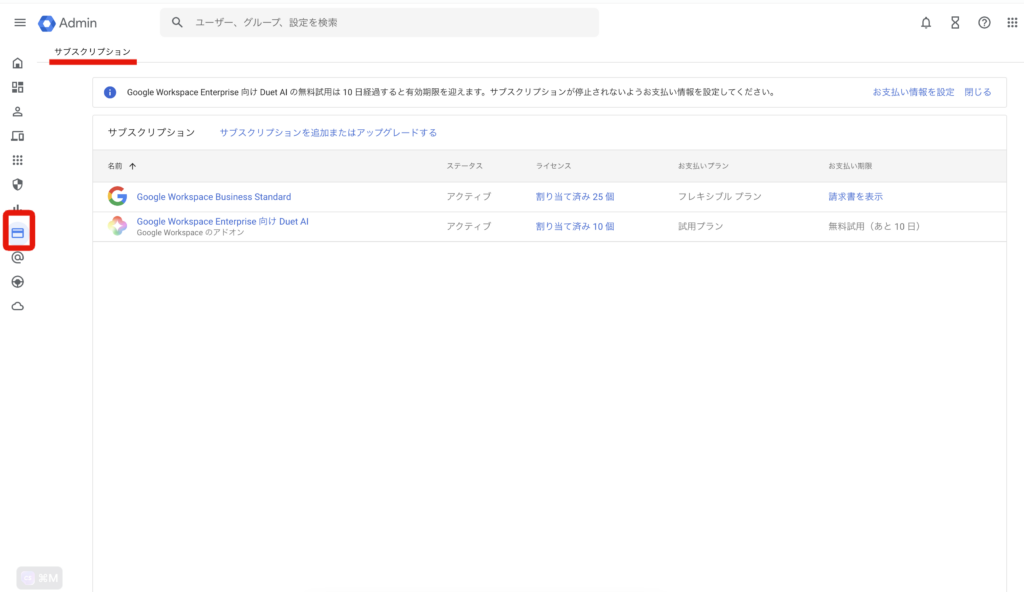Click the Google G logo in the Business Standard row
The width and height of the screenshot is (1024, 592).
(118, 196)
